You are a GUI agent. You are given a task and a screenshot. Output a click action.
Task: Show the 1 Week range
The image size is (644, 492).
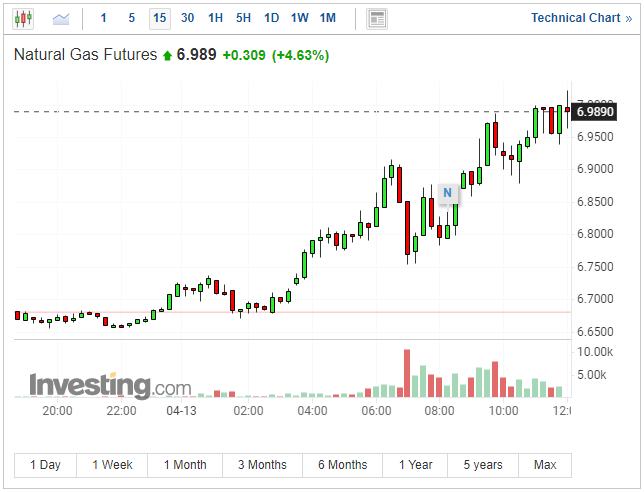(112, 465)
